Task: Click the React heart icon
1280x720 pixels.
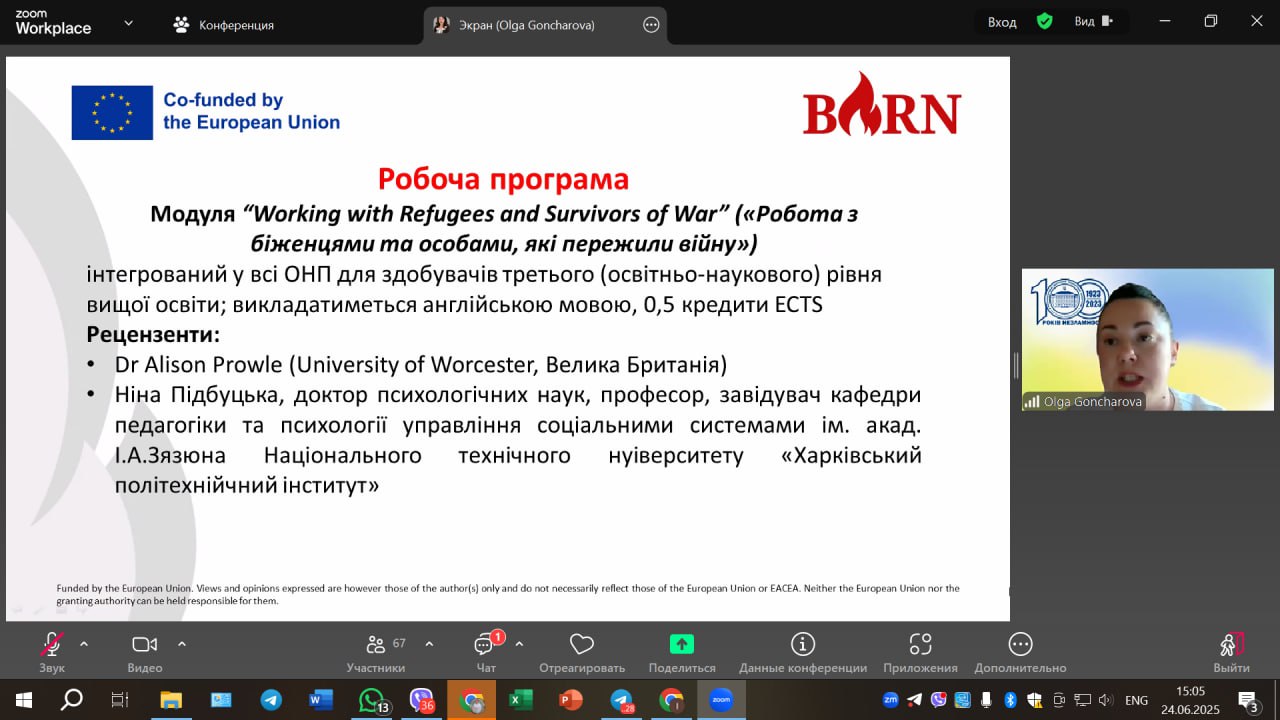Action: [x=581, y=651]
